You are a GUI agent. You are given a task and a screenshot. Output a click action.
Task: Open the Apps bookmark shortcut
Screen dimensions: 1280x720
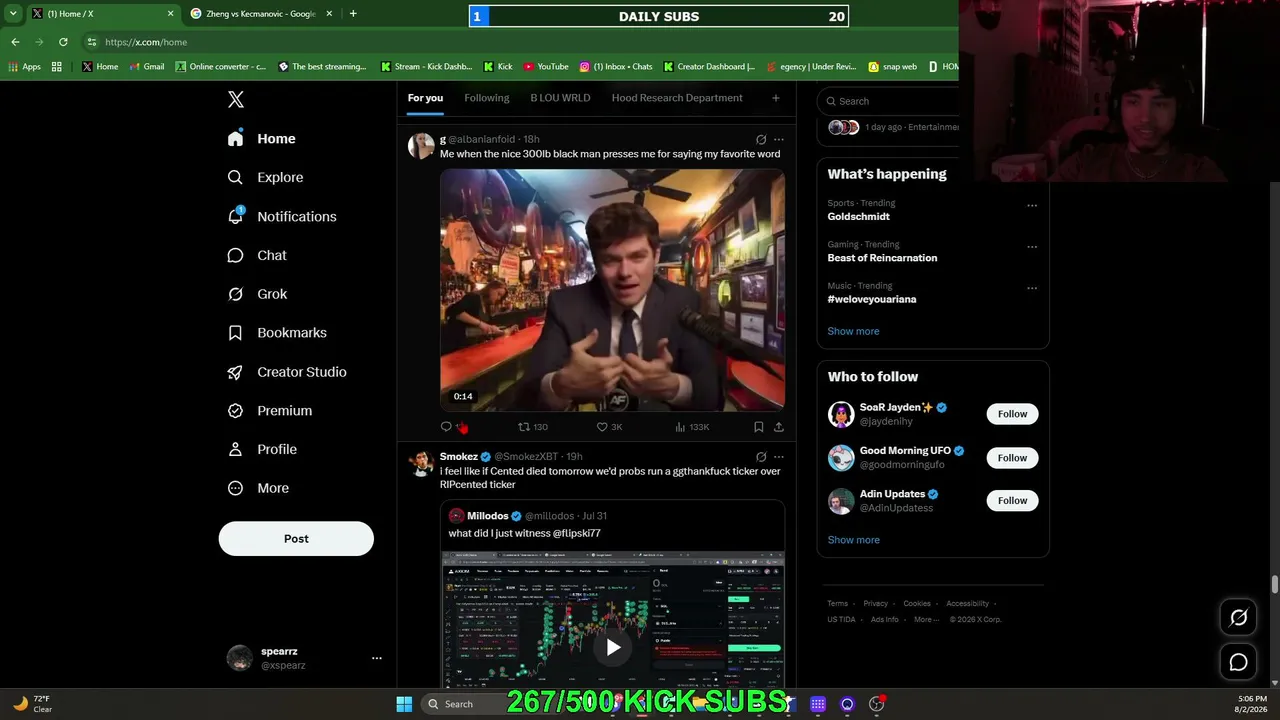(24, 67)
